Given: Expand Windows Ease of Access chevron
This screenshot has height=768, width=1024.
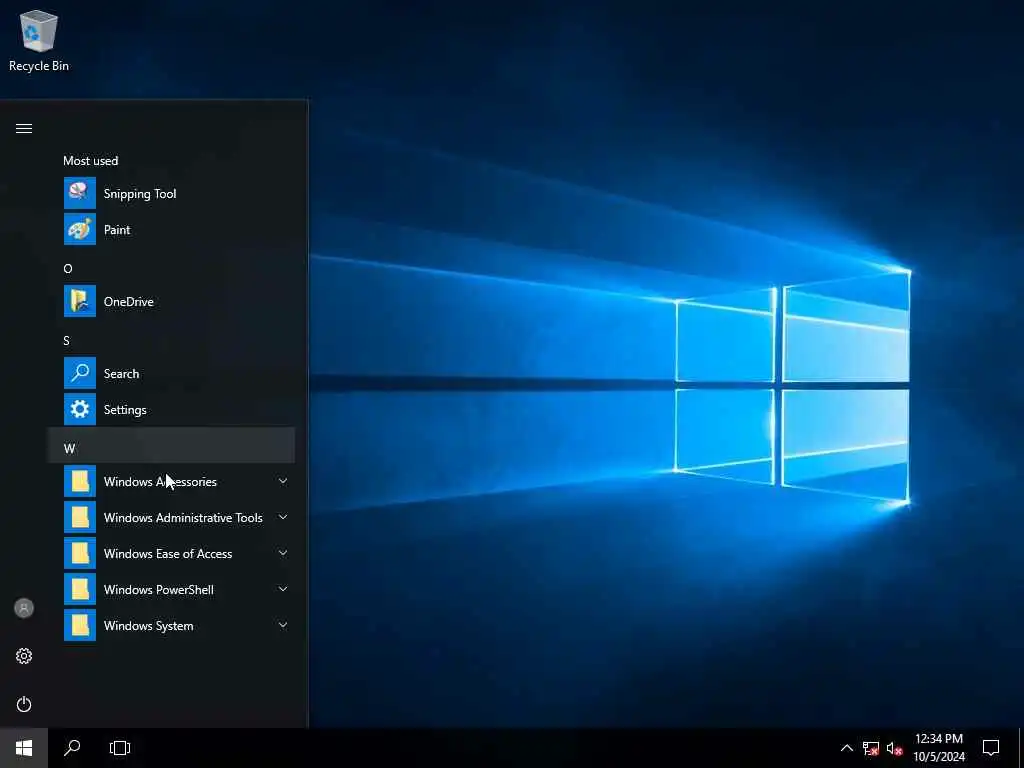Looking at the screenshot, I should coord(283,553).
